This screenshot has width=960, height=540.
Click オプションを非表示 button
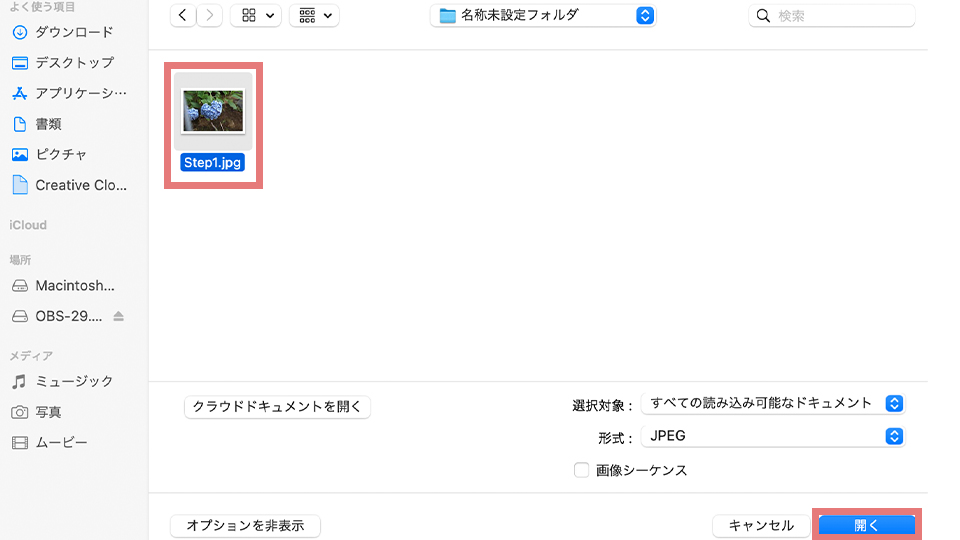[245, 525]
